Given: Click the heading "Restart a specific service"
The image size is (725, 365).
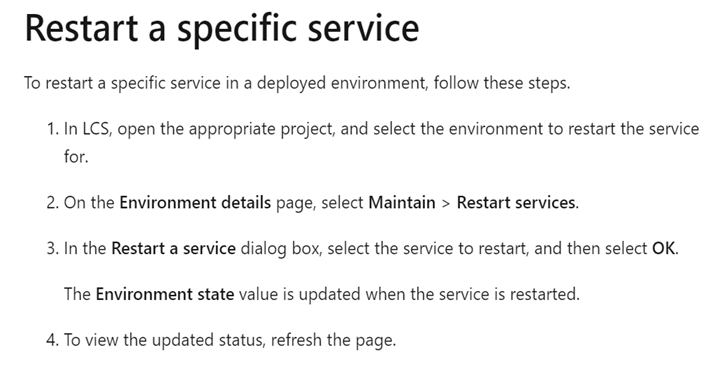Looking at the screenshot, I should click(x=221, y=30).
